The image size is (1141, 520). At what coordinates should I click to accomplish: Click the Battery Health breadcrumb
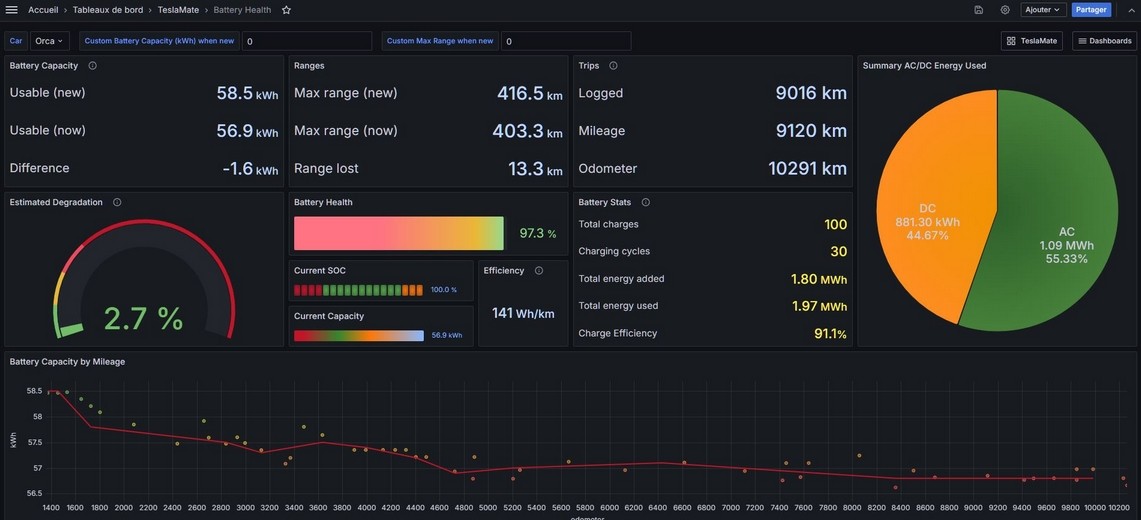point(242,10)
